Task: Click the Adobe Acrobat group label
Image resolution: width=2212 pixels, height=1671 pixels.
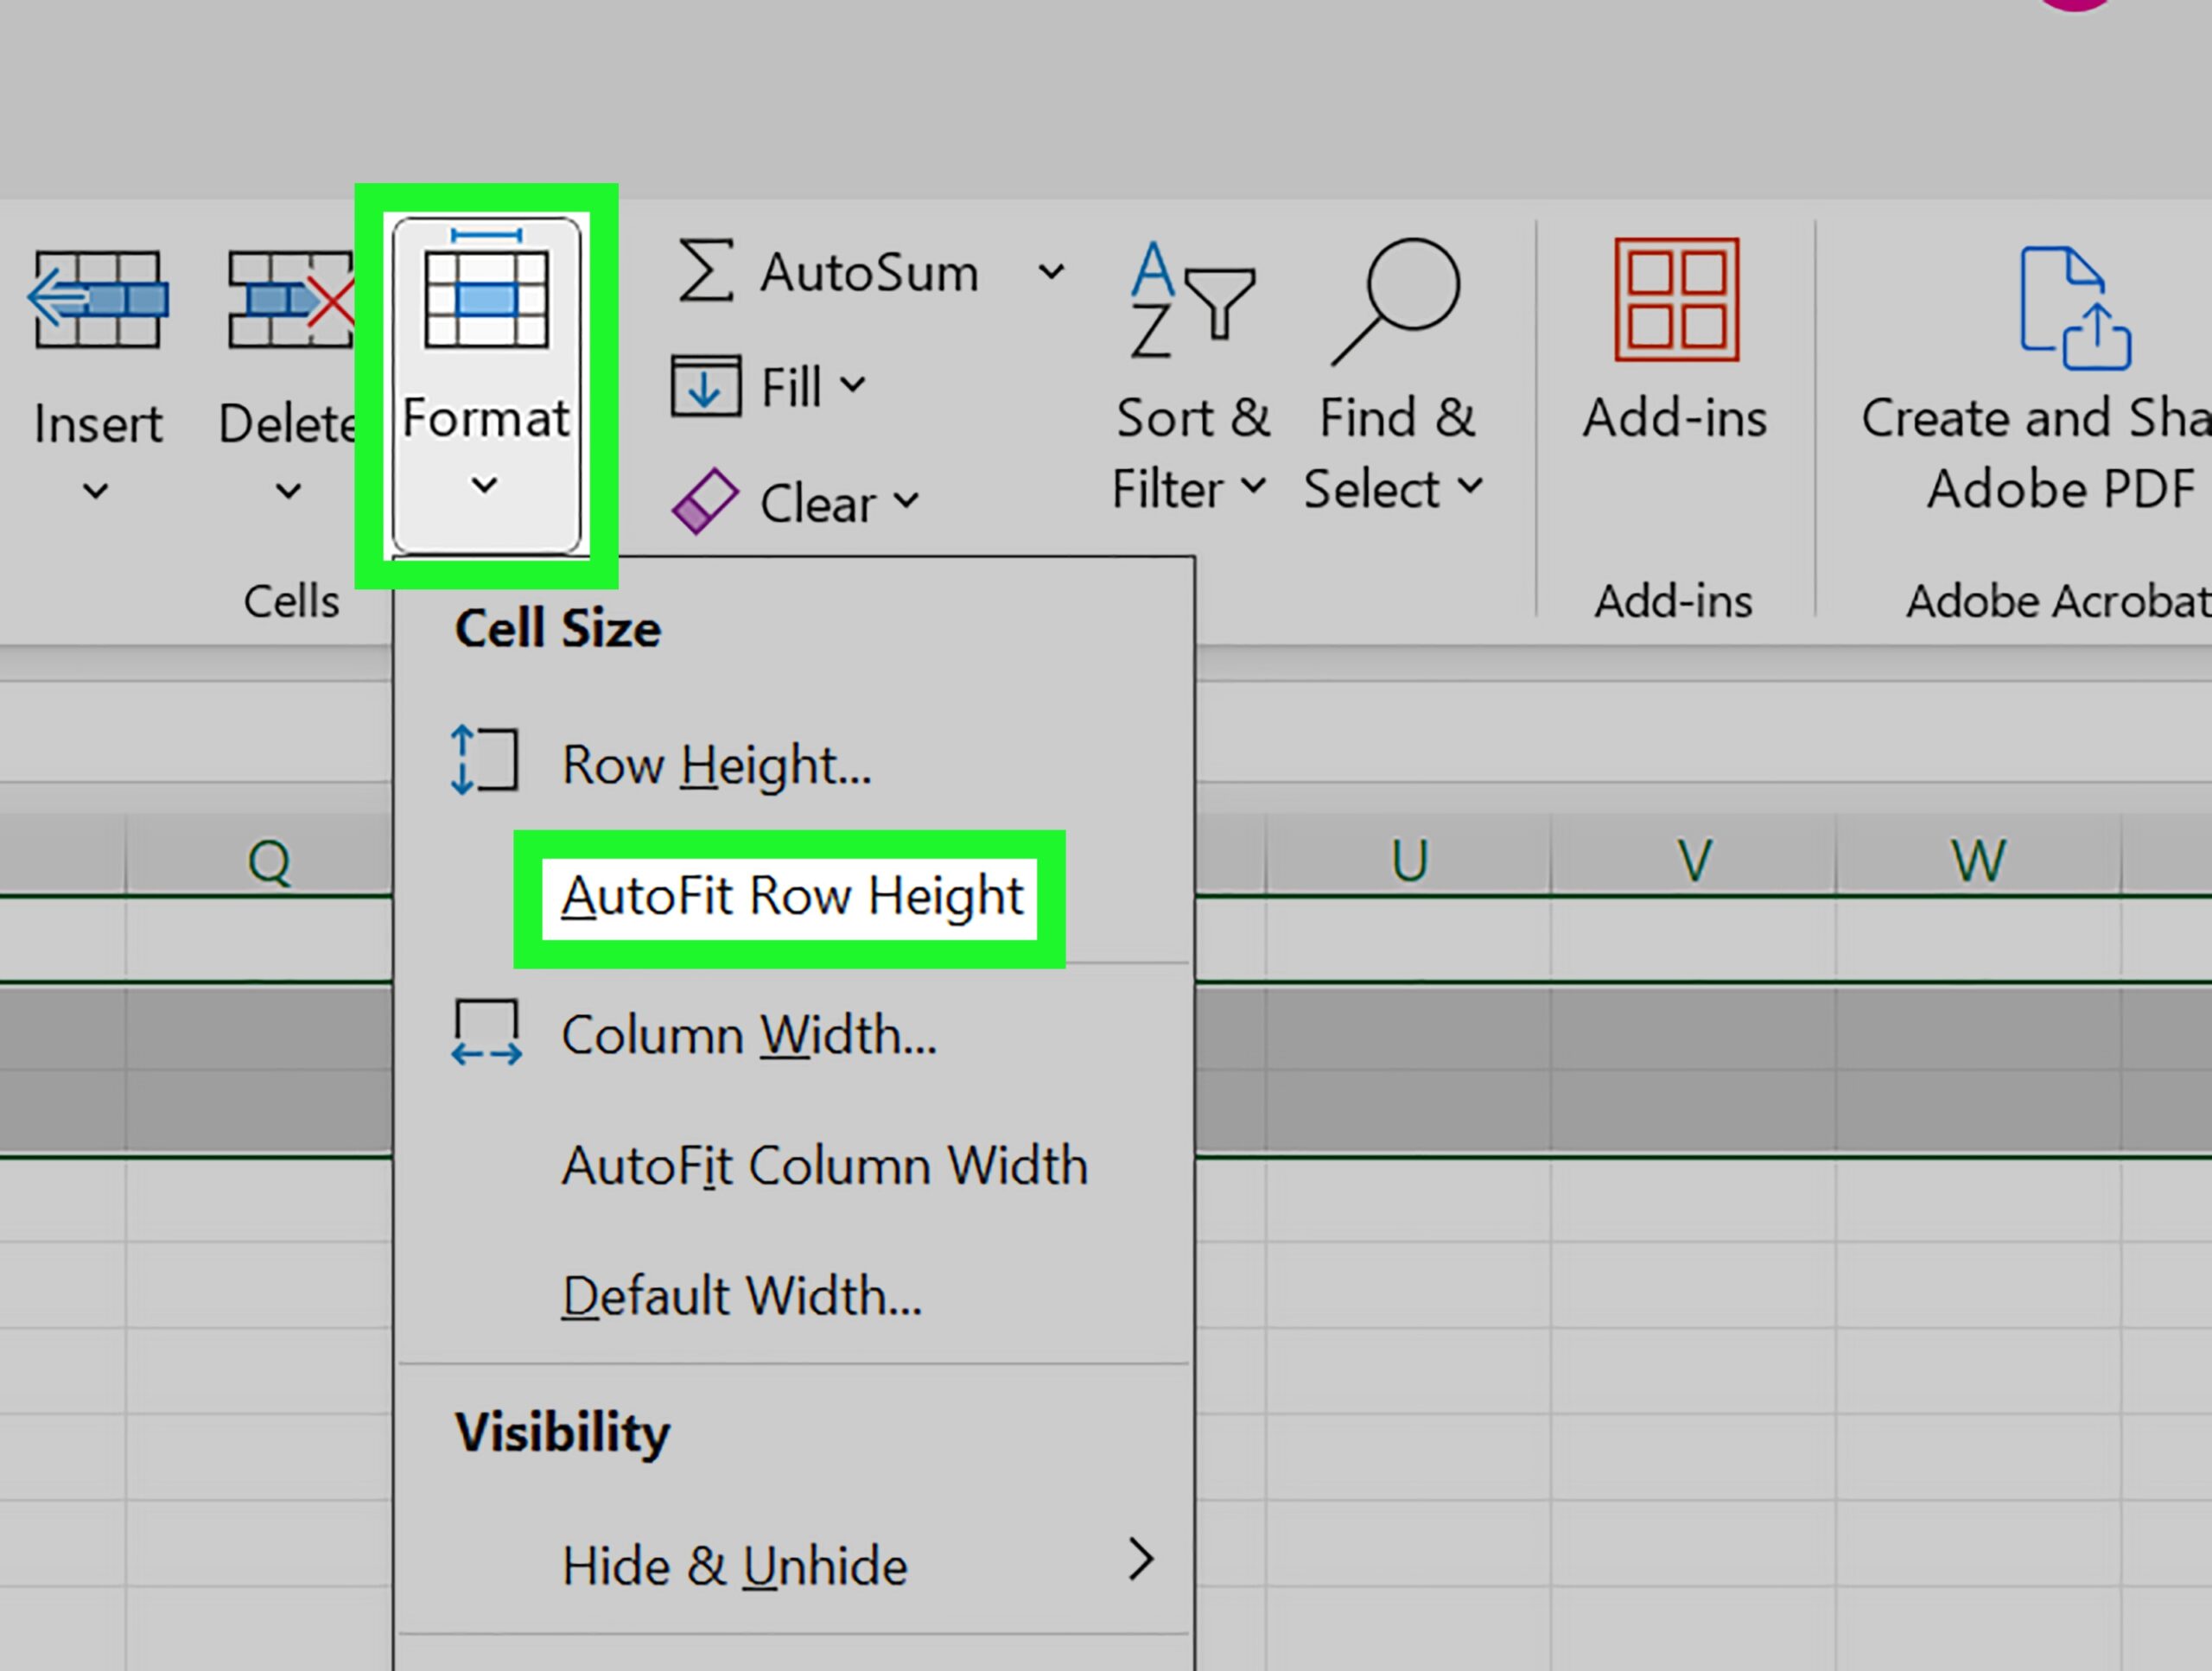Action: click(x=2058, y=601)
